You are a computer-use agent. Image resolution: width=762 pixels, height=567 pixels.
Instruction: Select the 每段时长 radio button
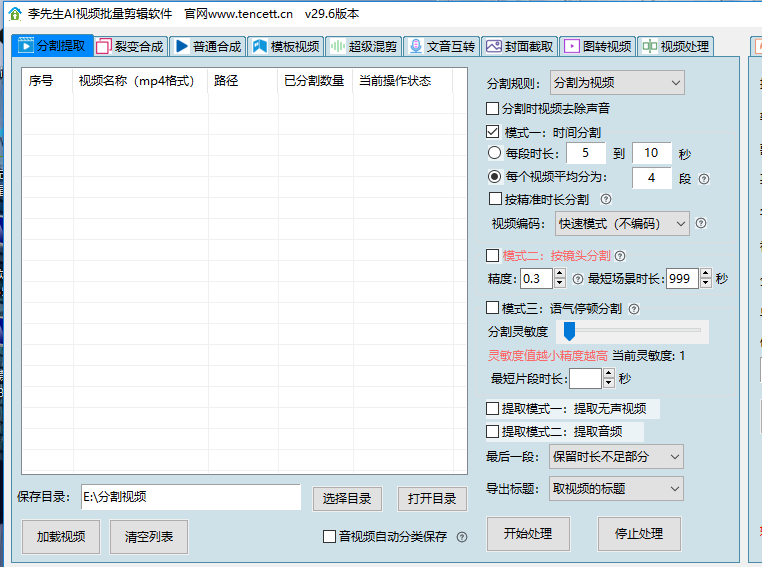click(x=493, y=154)
